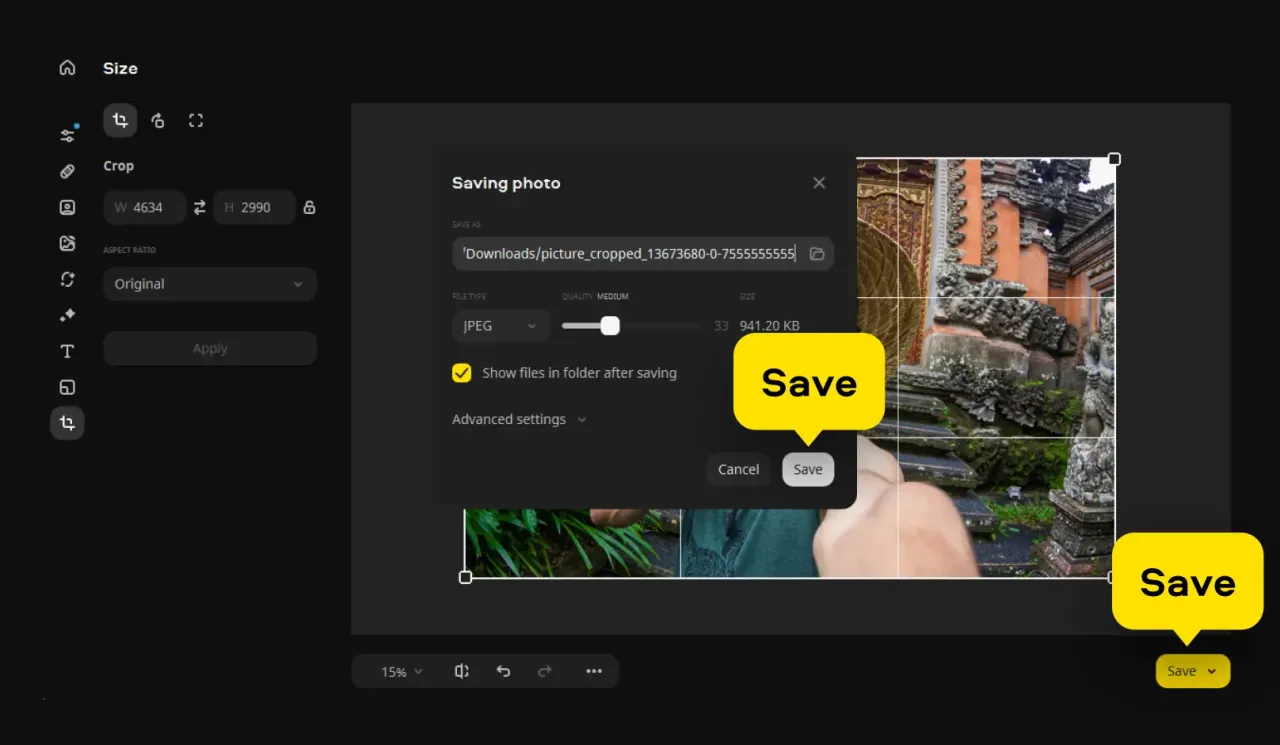Open the JPEG file type dropdown
The height and width of the screenshot is (745, 1280).
(x=500, y=326)
